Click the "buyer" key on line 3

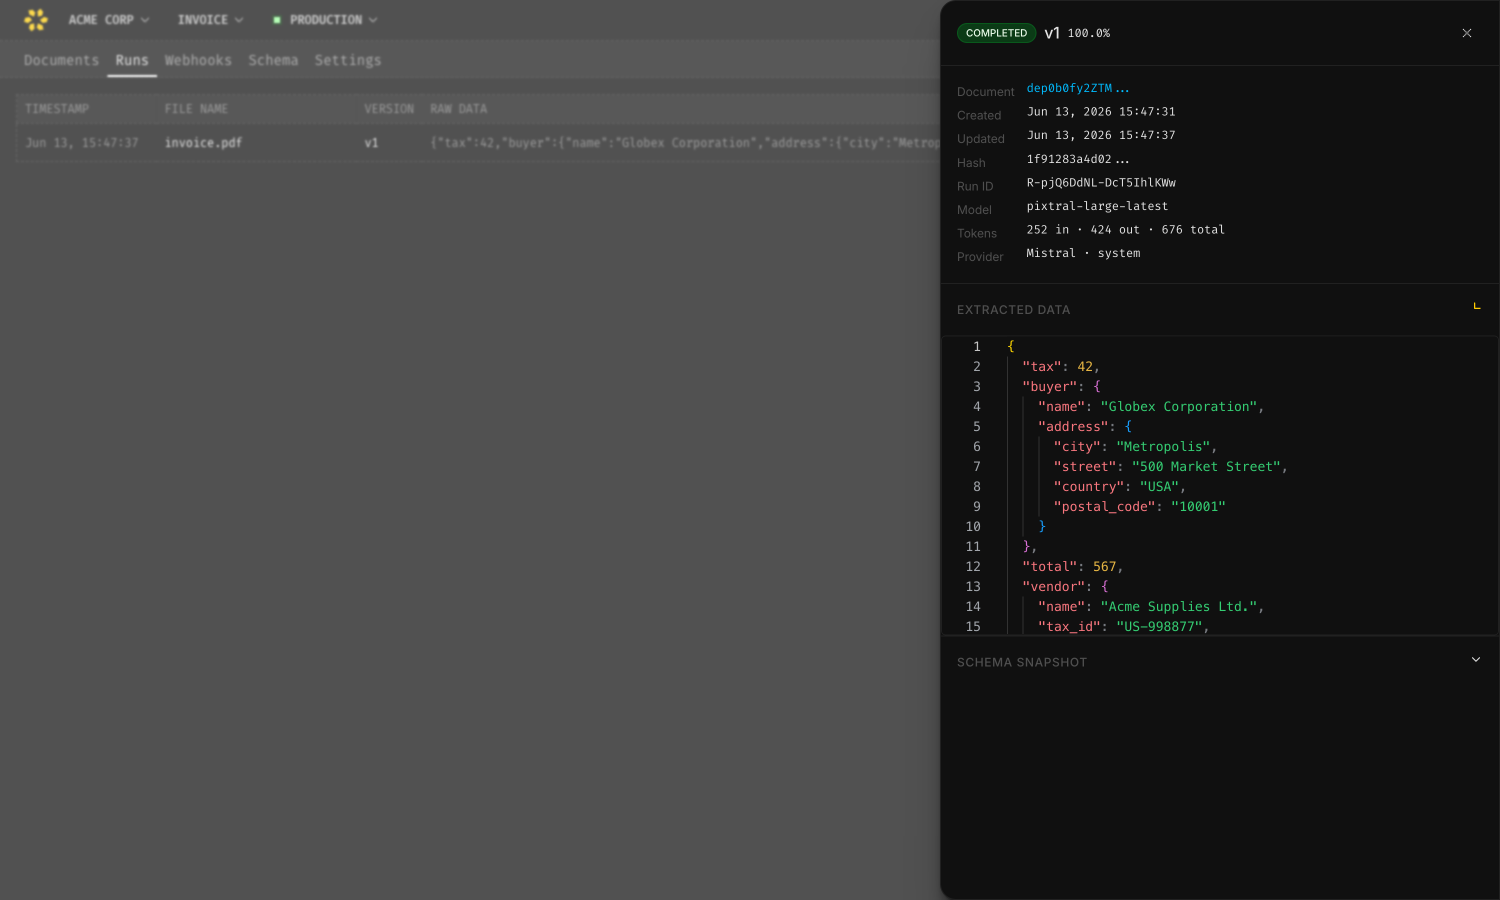point(1049,387)
